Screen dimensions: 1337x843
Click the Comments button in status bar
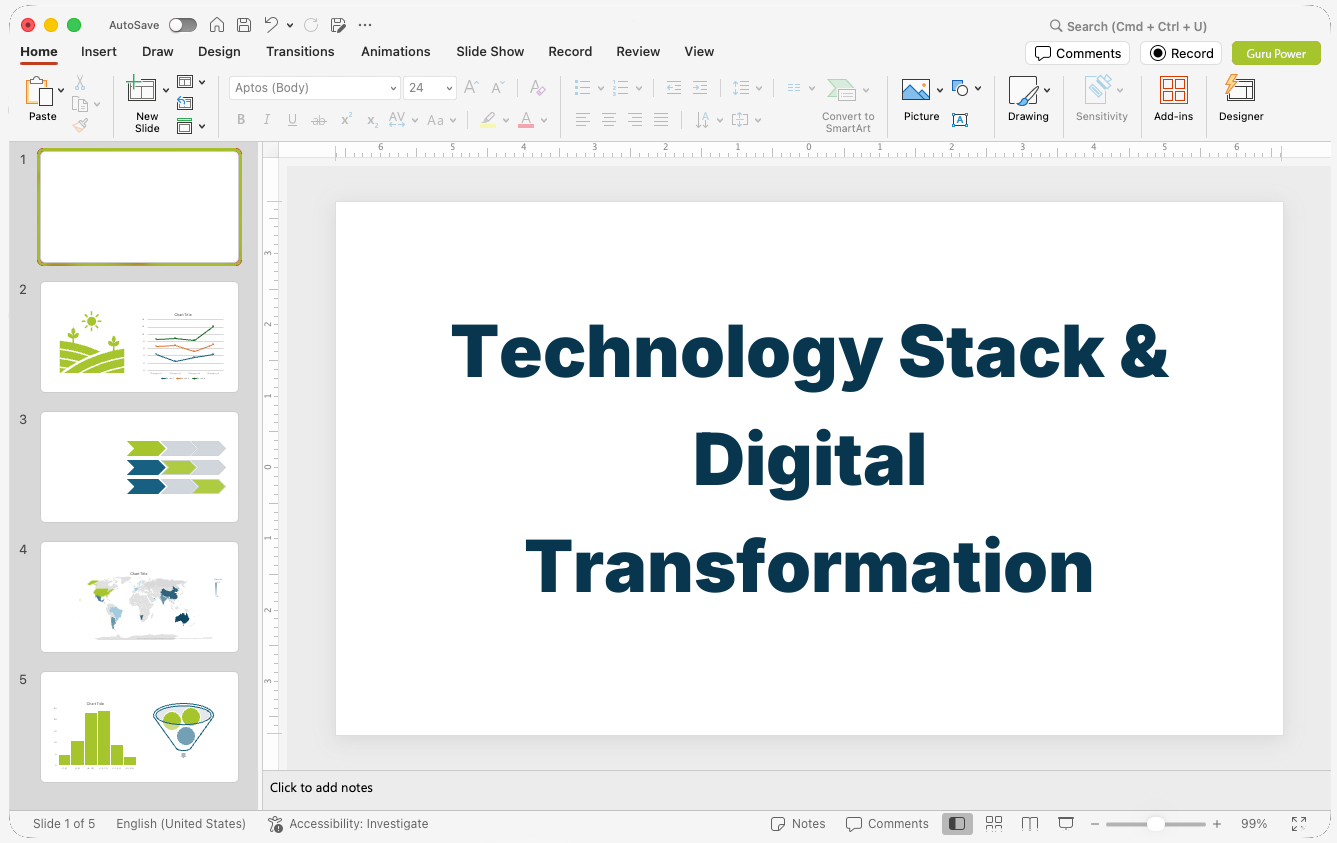tap(887, 824)
